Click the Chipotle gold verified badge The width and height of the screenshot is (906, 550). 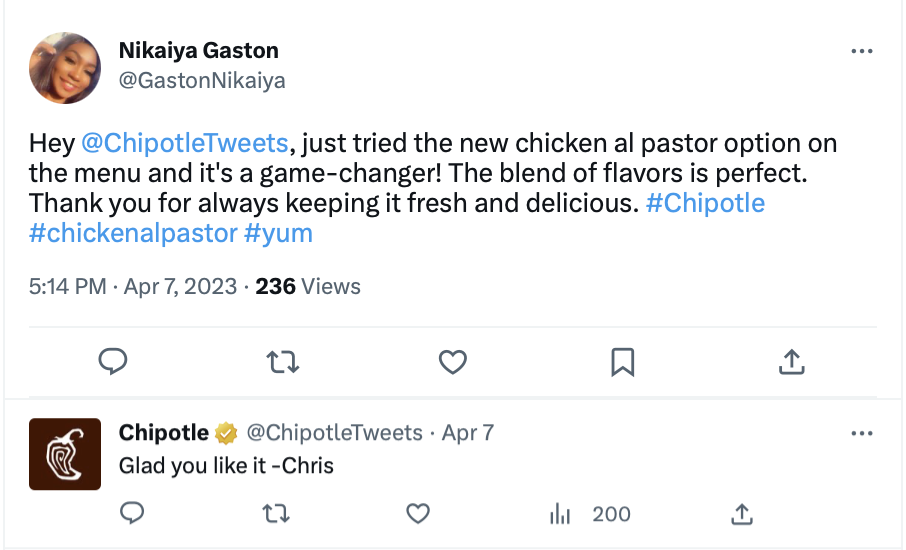pos(227,433)
